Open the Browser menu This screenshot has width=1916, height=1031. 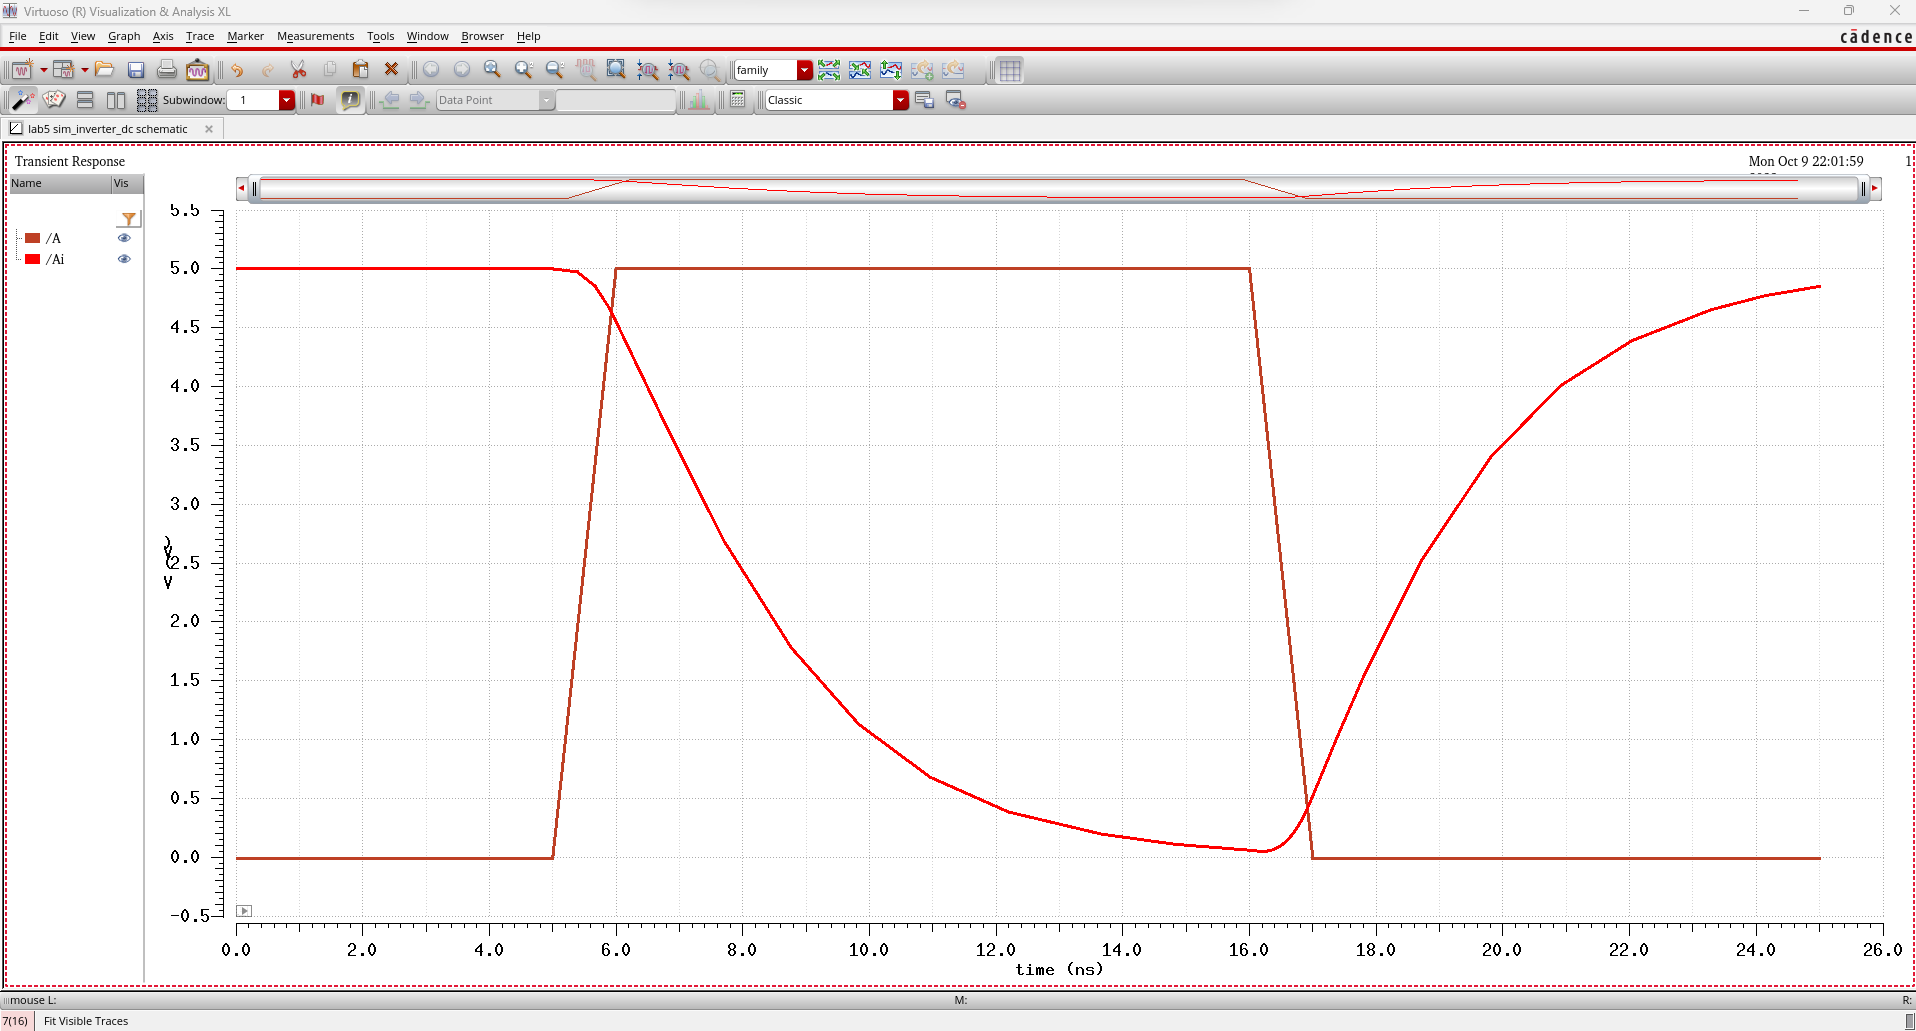[x=482, y=36]
